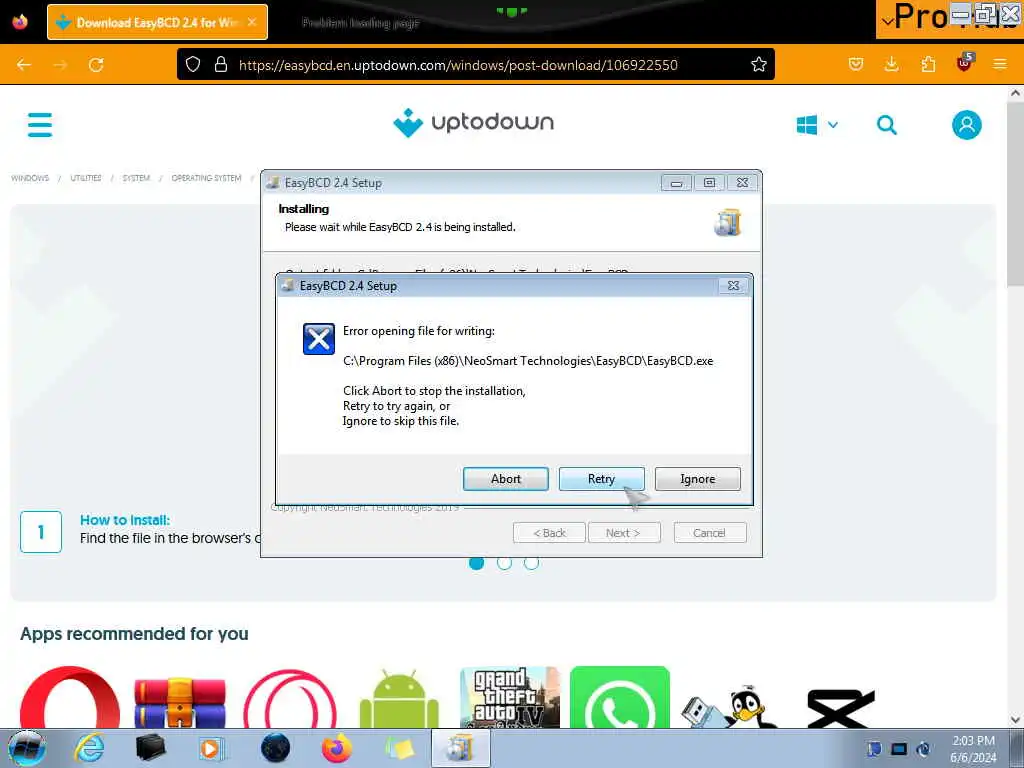Click the Firefox logo in title bar

tap(20, 22)
